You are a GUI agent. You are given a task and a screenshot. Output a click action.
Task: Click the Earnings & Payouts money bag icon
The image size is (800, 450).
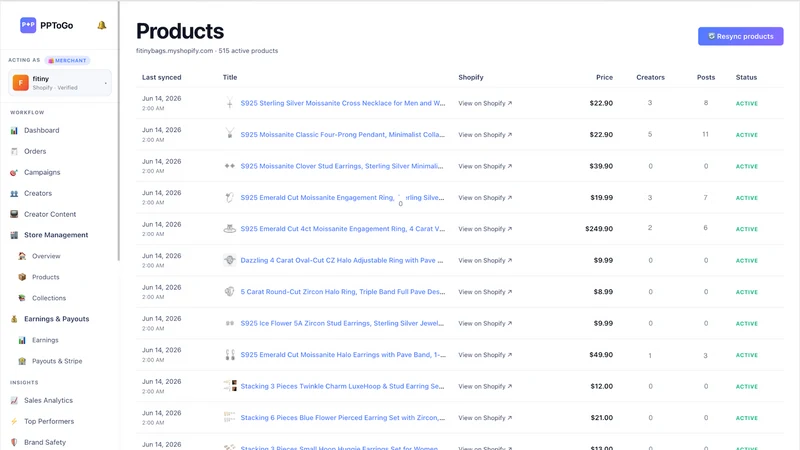pos(14,319)
